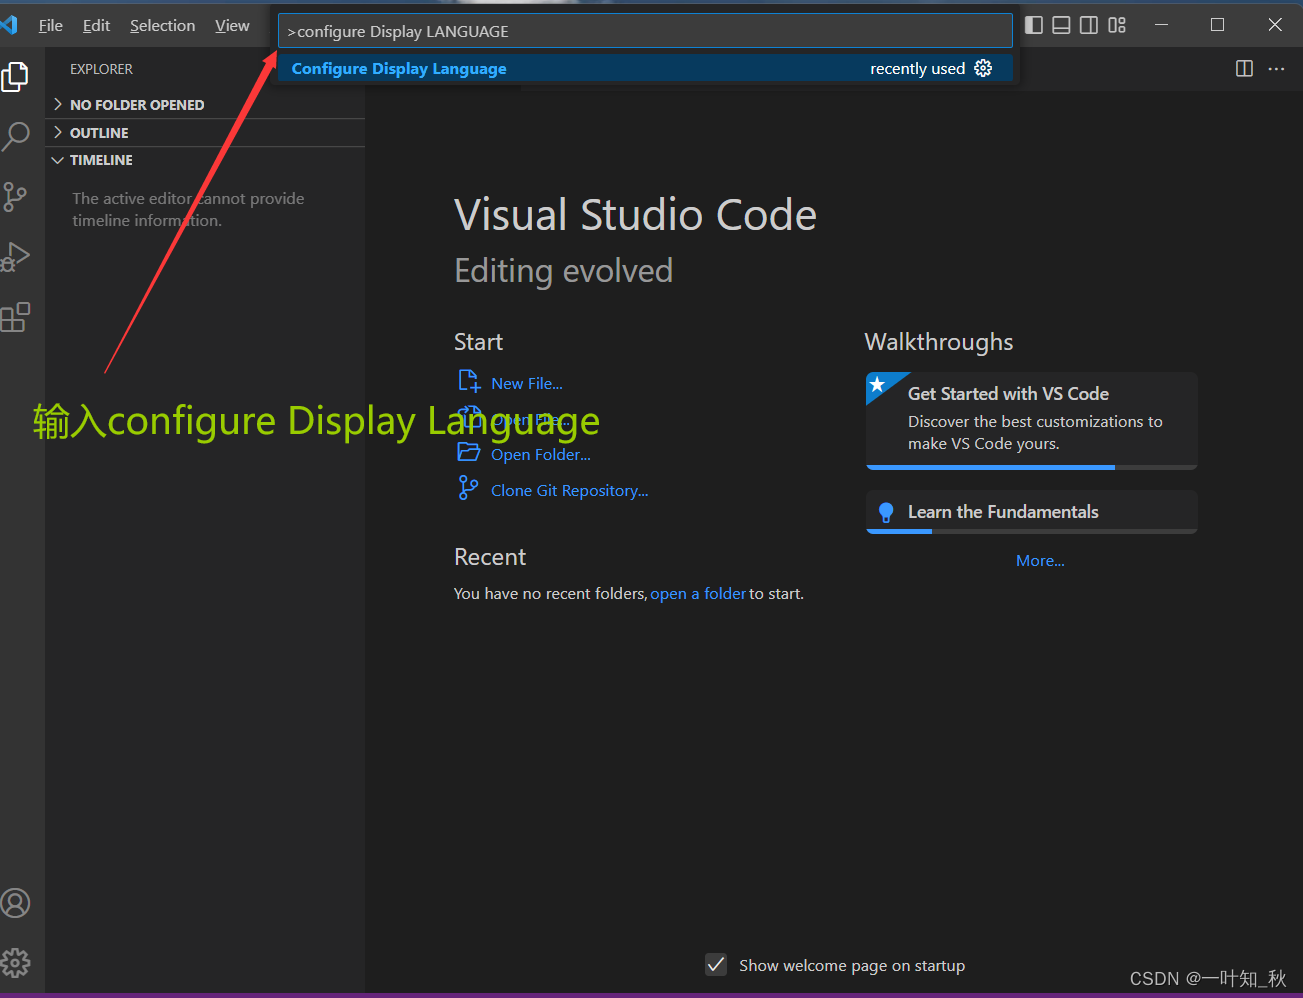1303x998 pixels.
Task: Open the Extensions view icon
Action: click(15, 317)
